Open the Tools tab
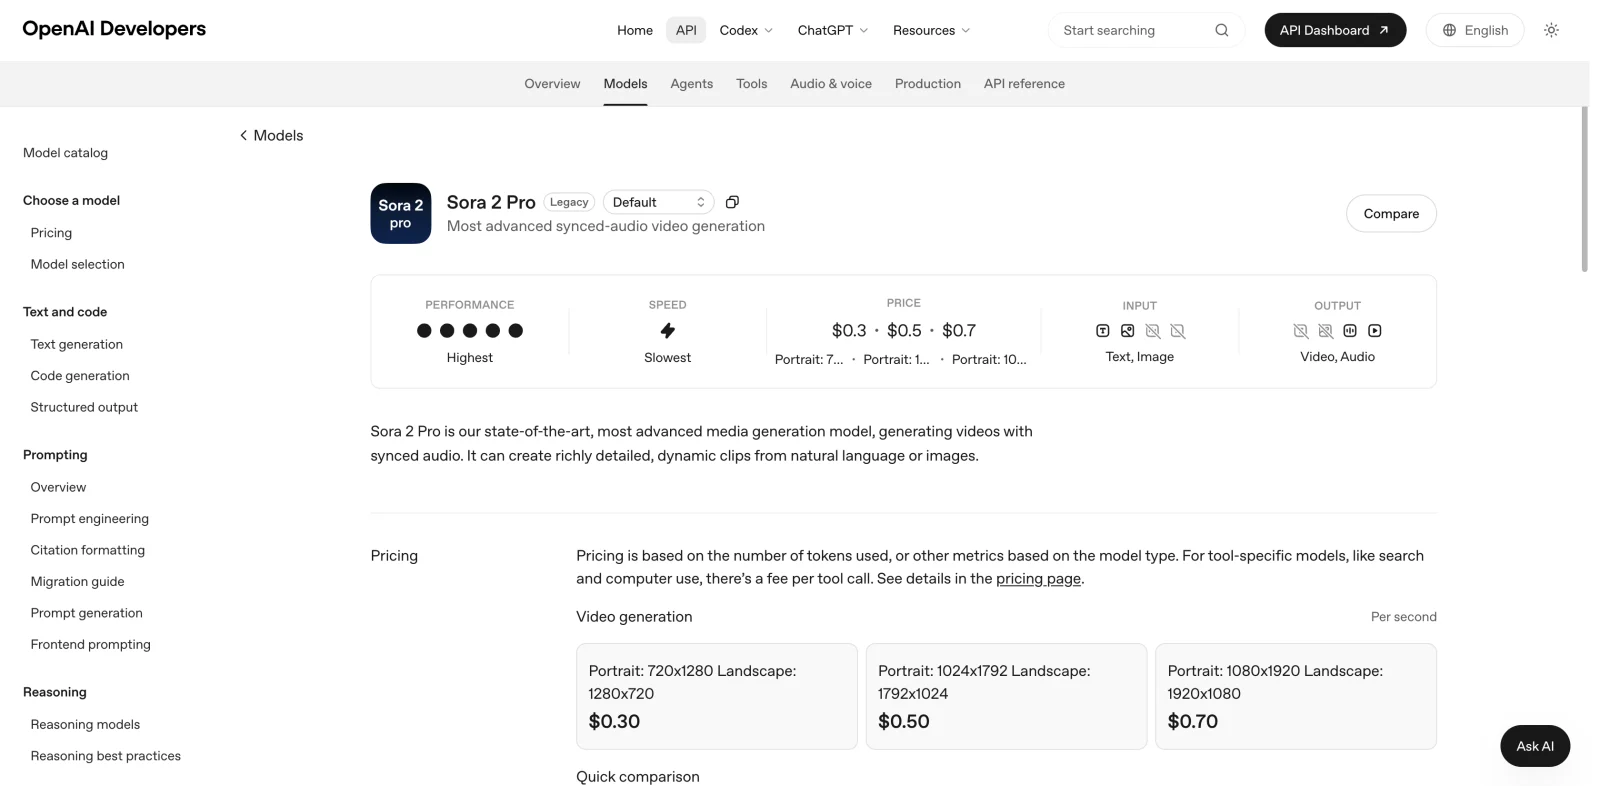Screen dimensions: 1600x786 pos(751,84)
